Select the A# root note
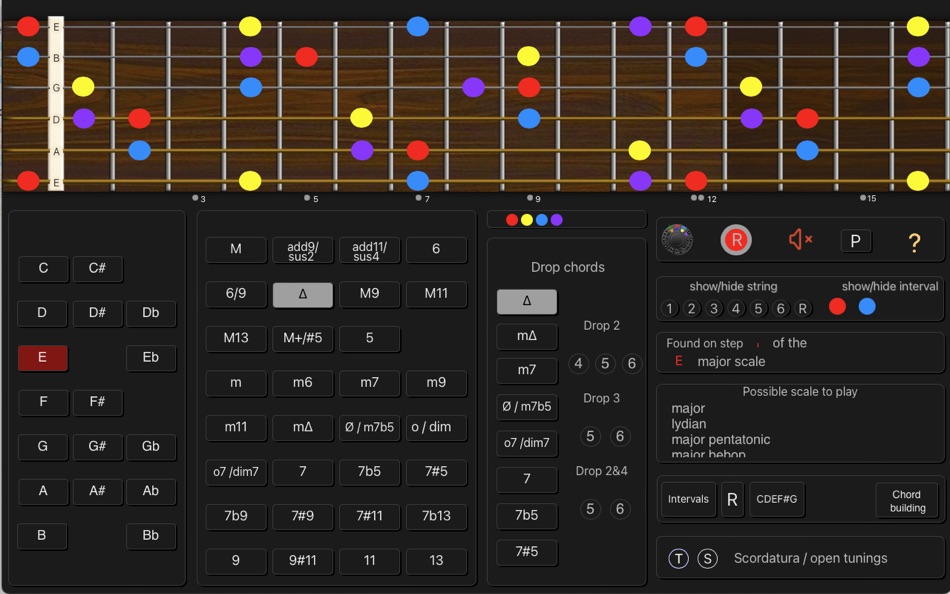The image size is (950, 594). pyautogui.click(x=96, y=491)
